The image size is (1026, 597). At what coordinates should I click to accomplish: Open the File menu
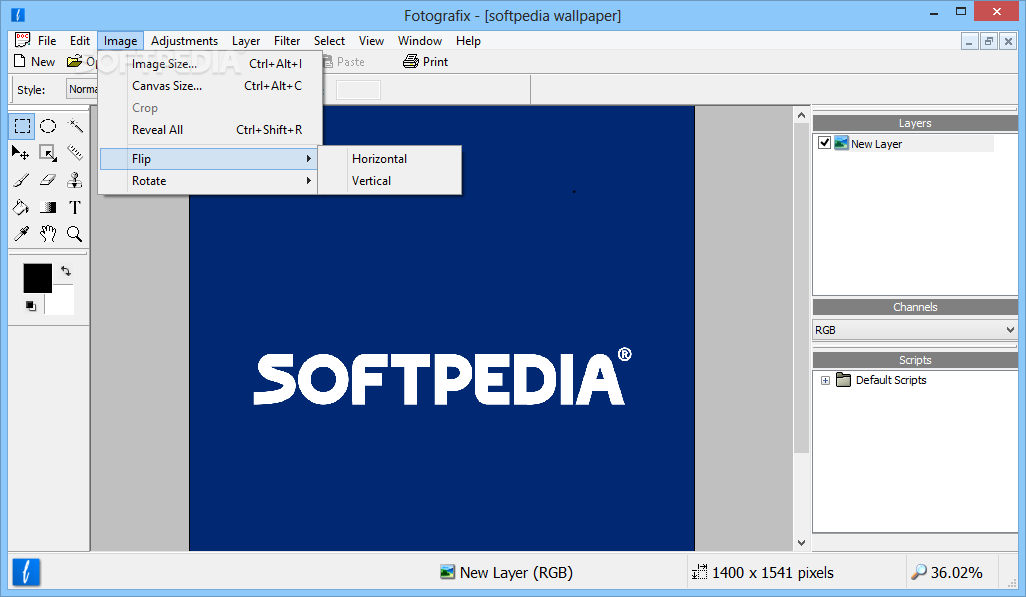pos(47,41)
